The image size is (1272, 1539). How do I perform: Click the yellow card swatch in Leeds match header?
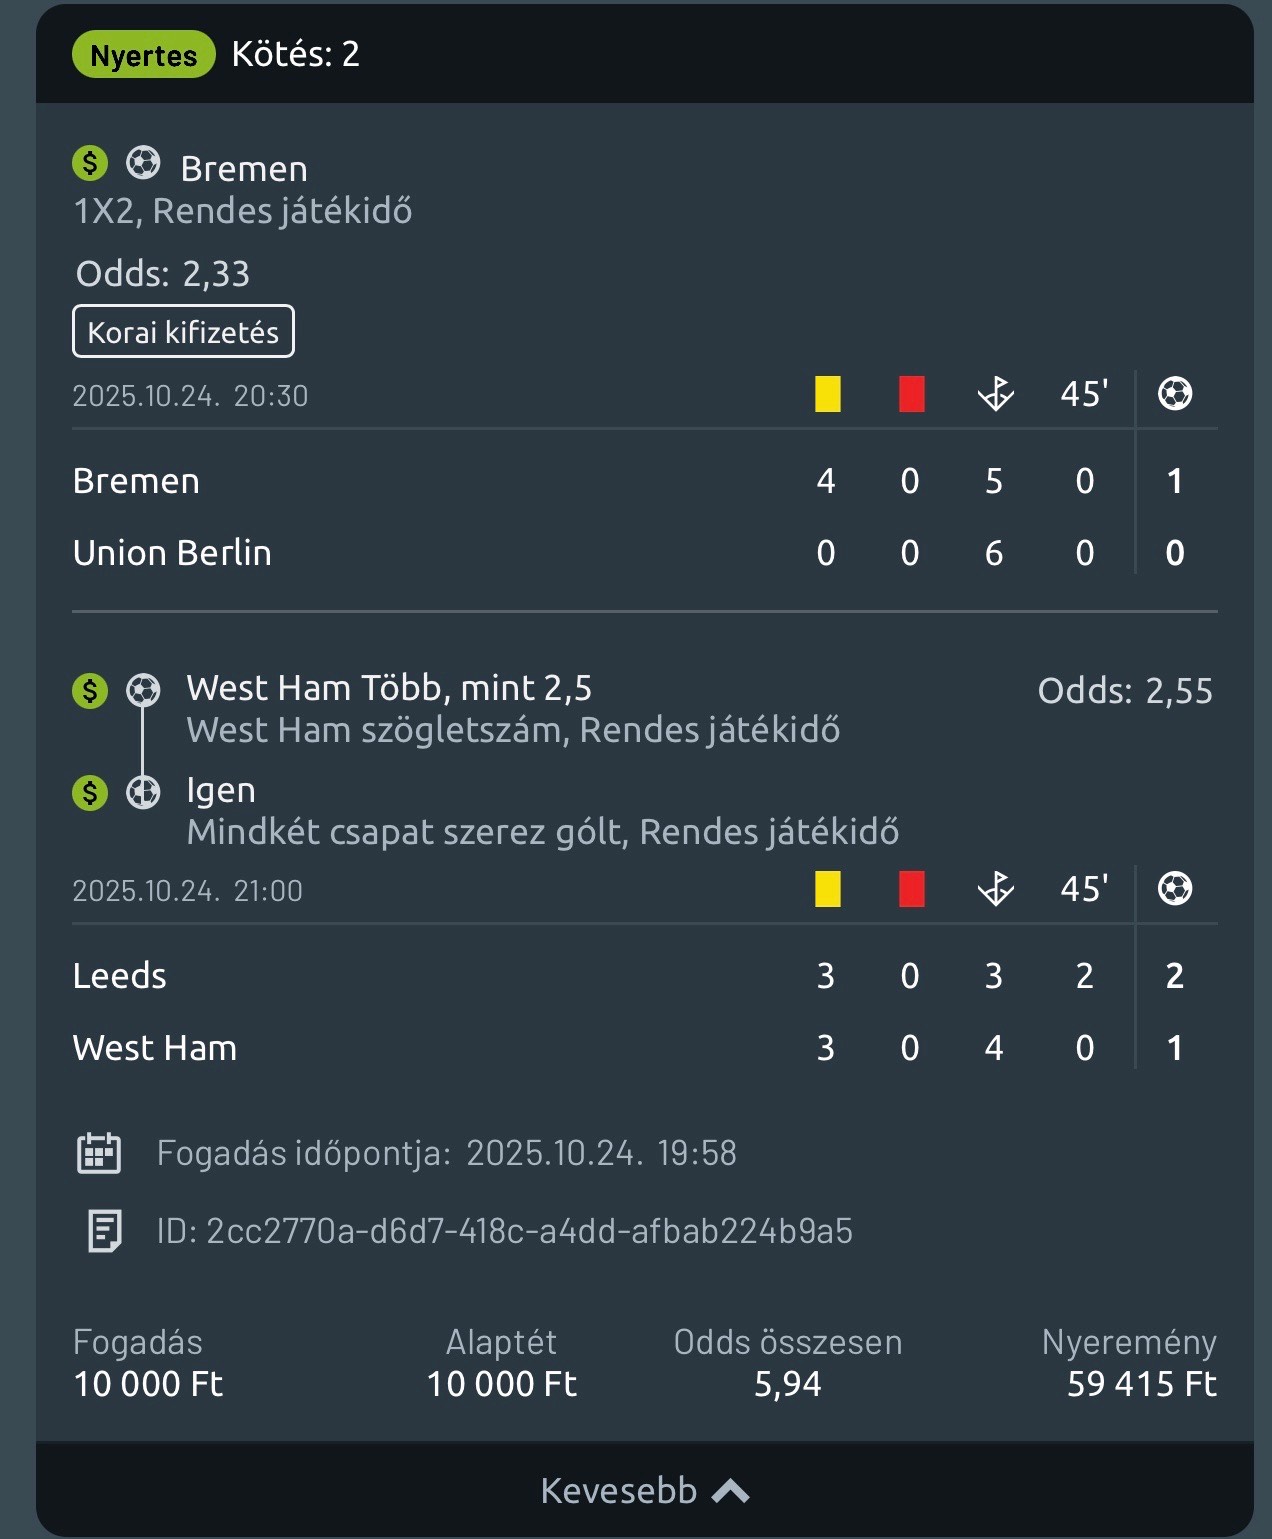[x=827, y=888]
